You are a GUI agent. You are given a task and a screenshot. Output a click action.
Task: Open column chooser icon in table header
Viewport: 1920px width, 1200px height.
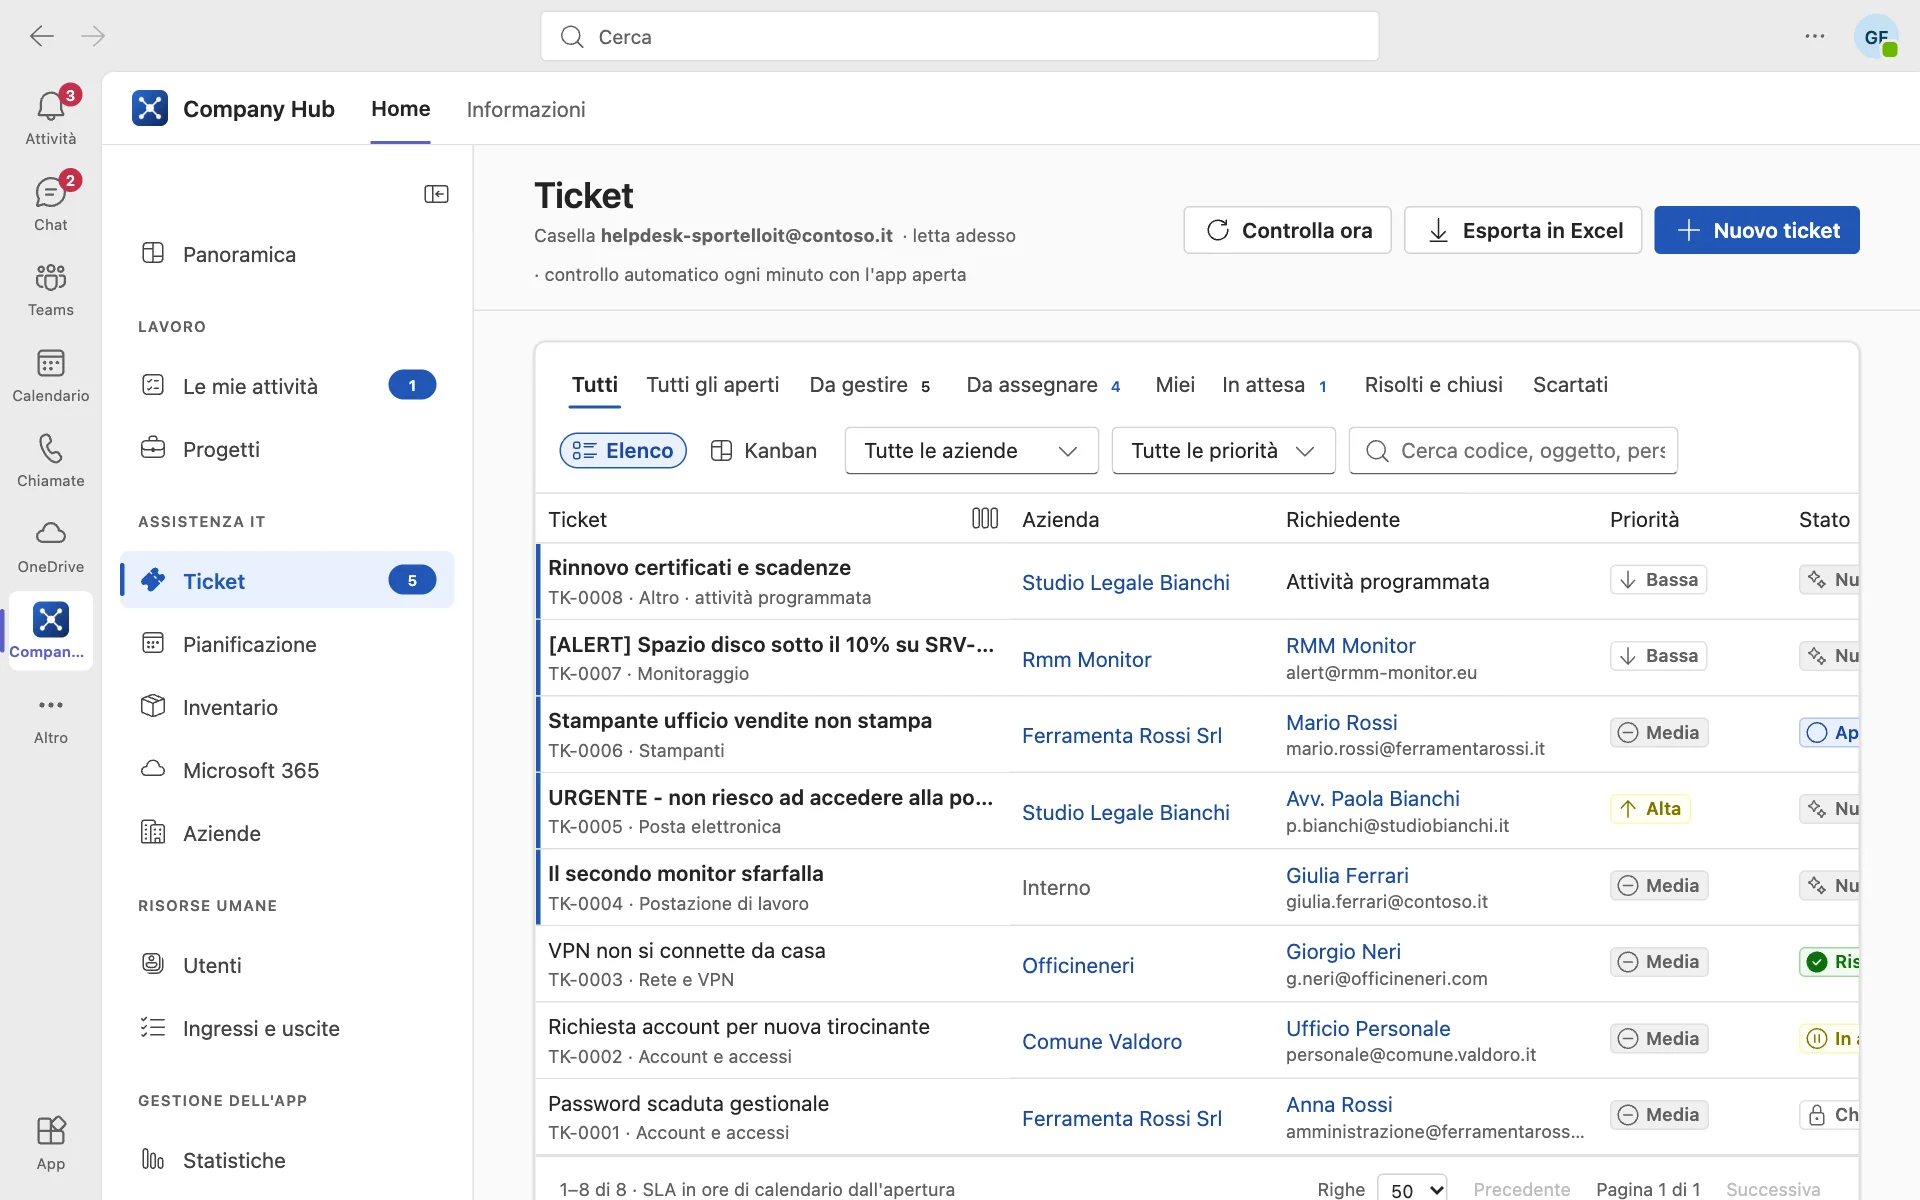(985, 518)
